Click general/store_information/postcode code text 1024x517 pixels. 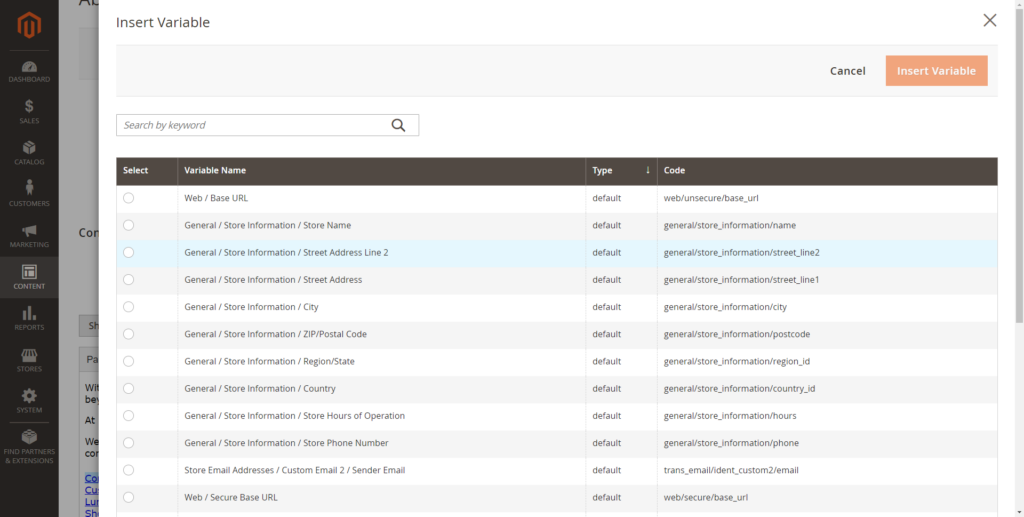(737, 334)
